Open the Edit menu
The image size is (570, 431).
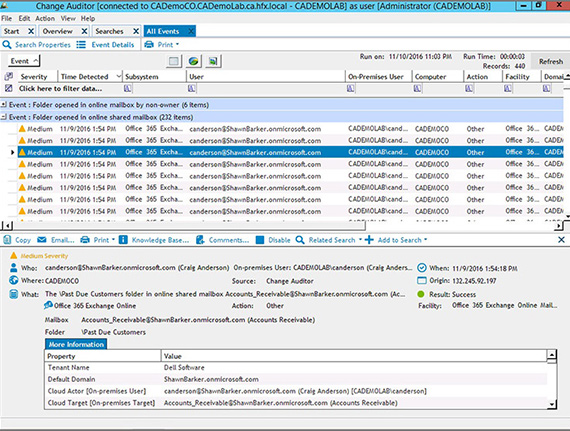pyautogui.click(x=24, y=18)
